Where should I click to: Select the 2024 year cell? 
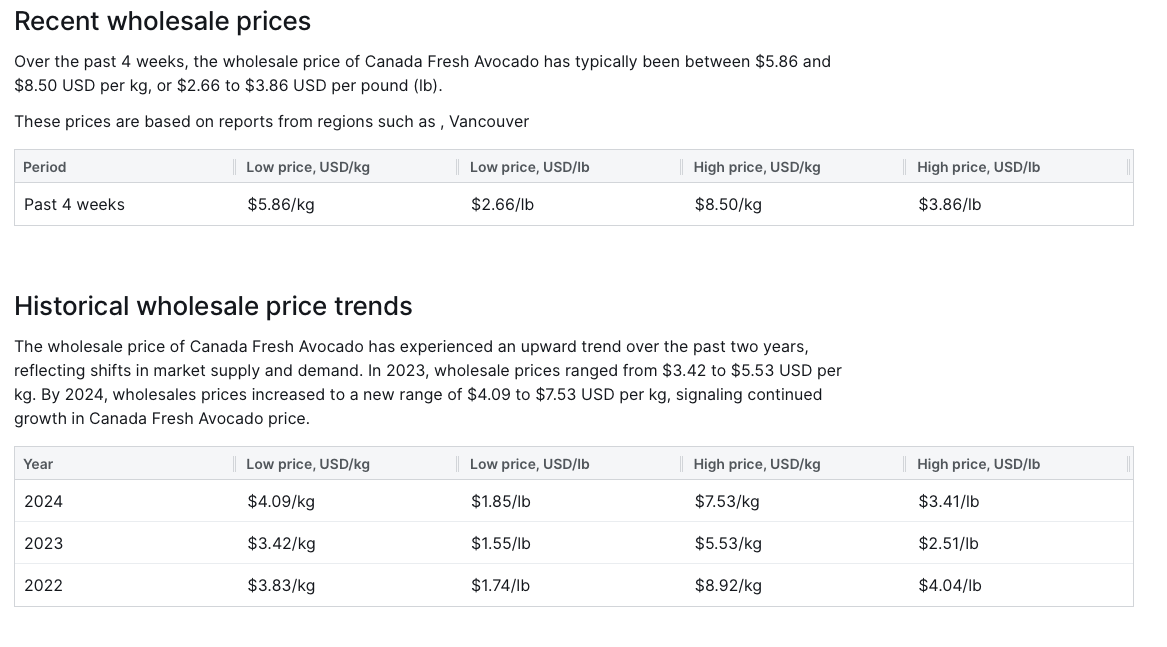click(43, 501)
